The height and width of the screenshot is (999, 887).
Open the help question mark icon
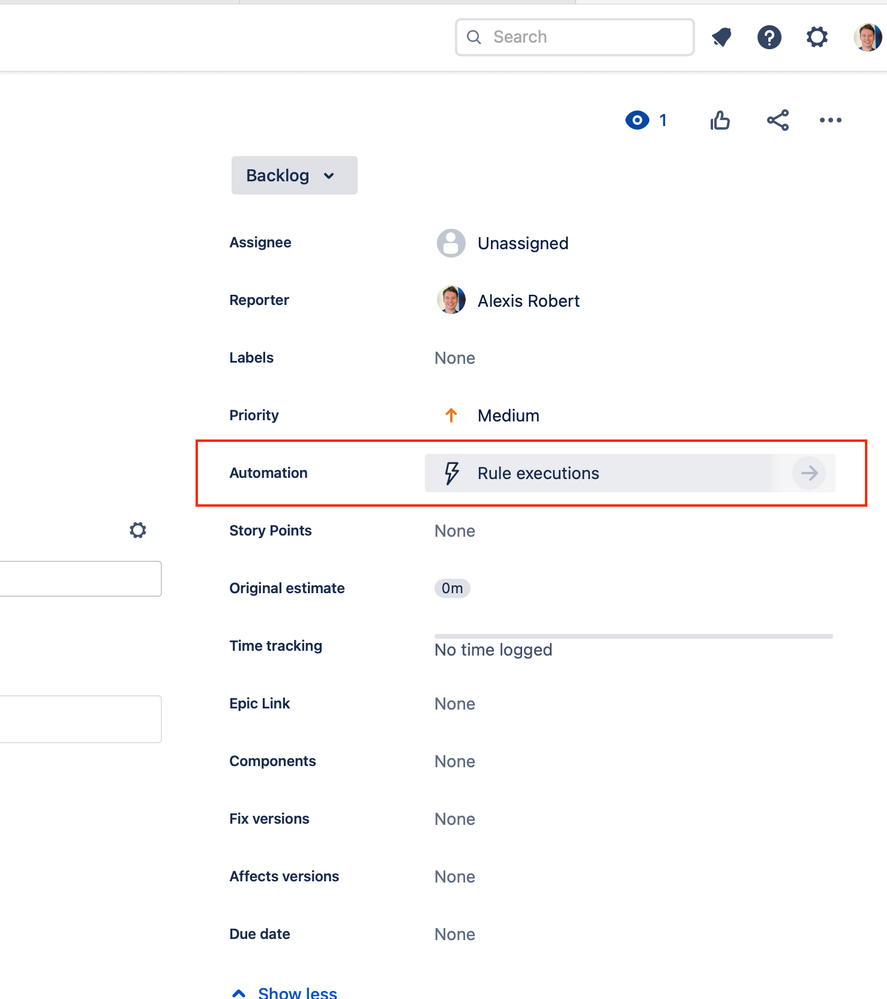[769, 37]
